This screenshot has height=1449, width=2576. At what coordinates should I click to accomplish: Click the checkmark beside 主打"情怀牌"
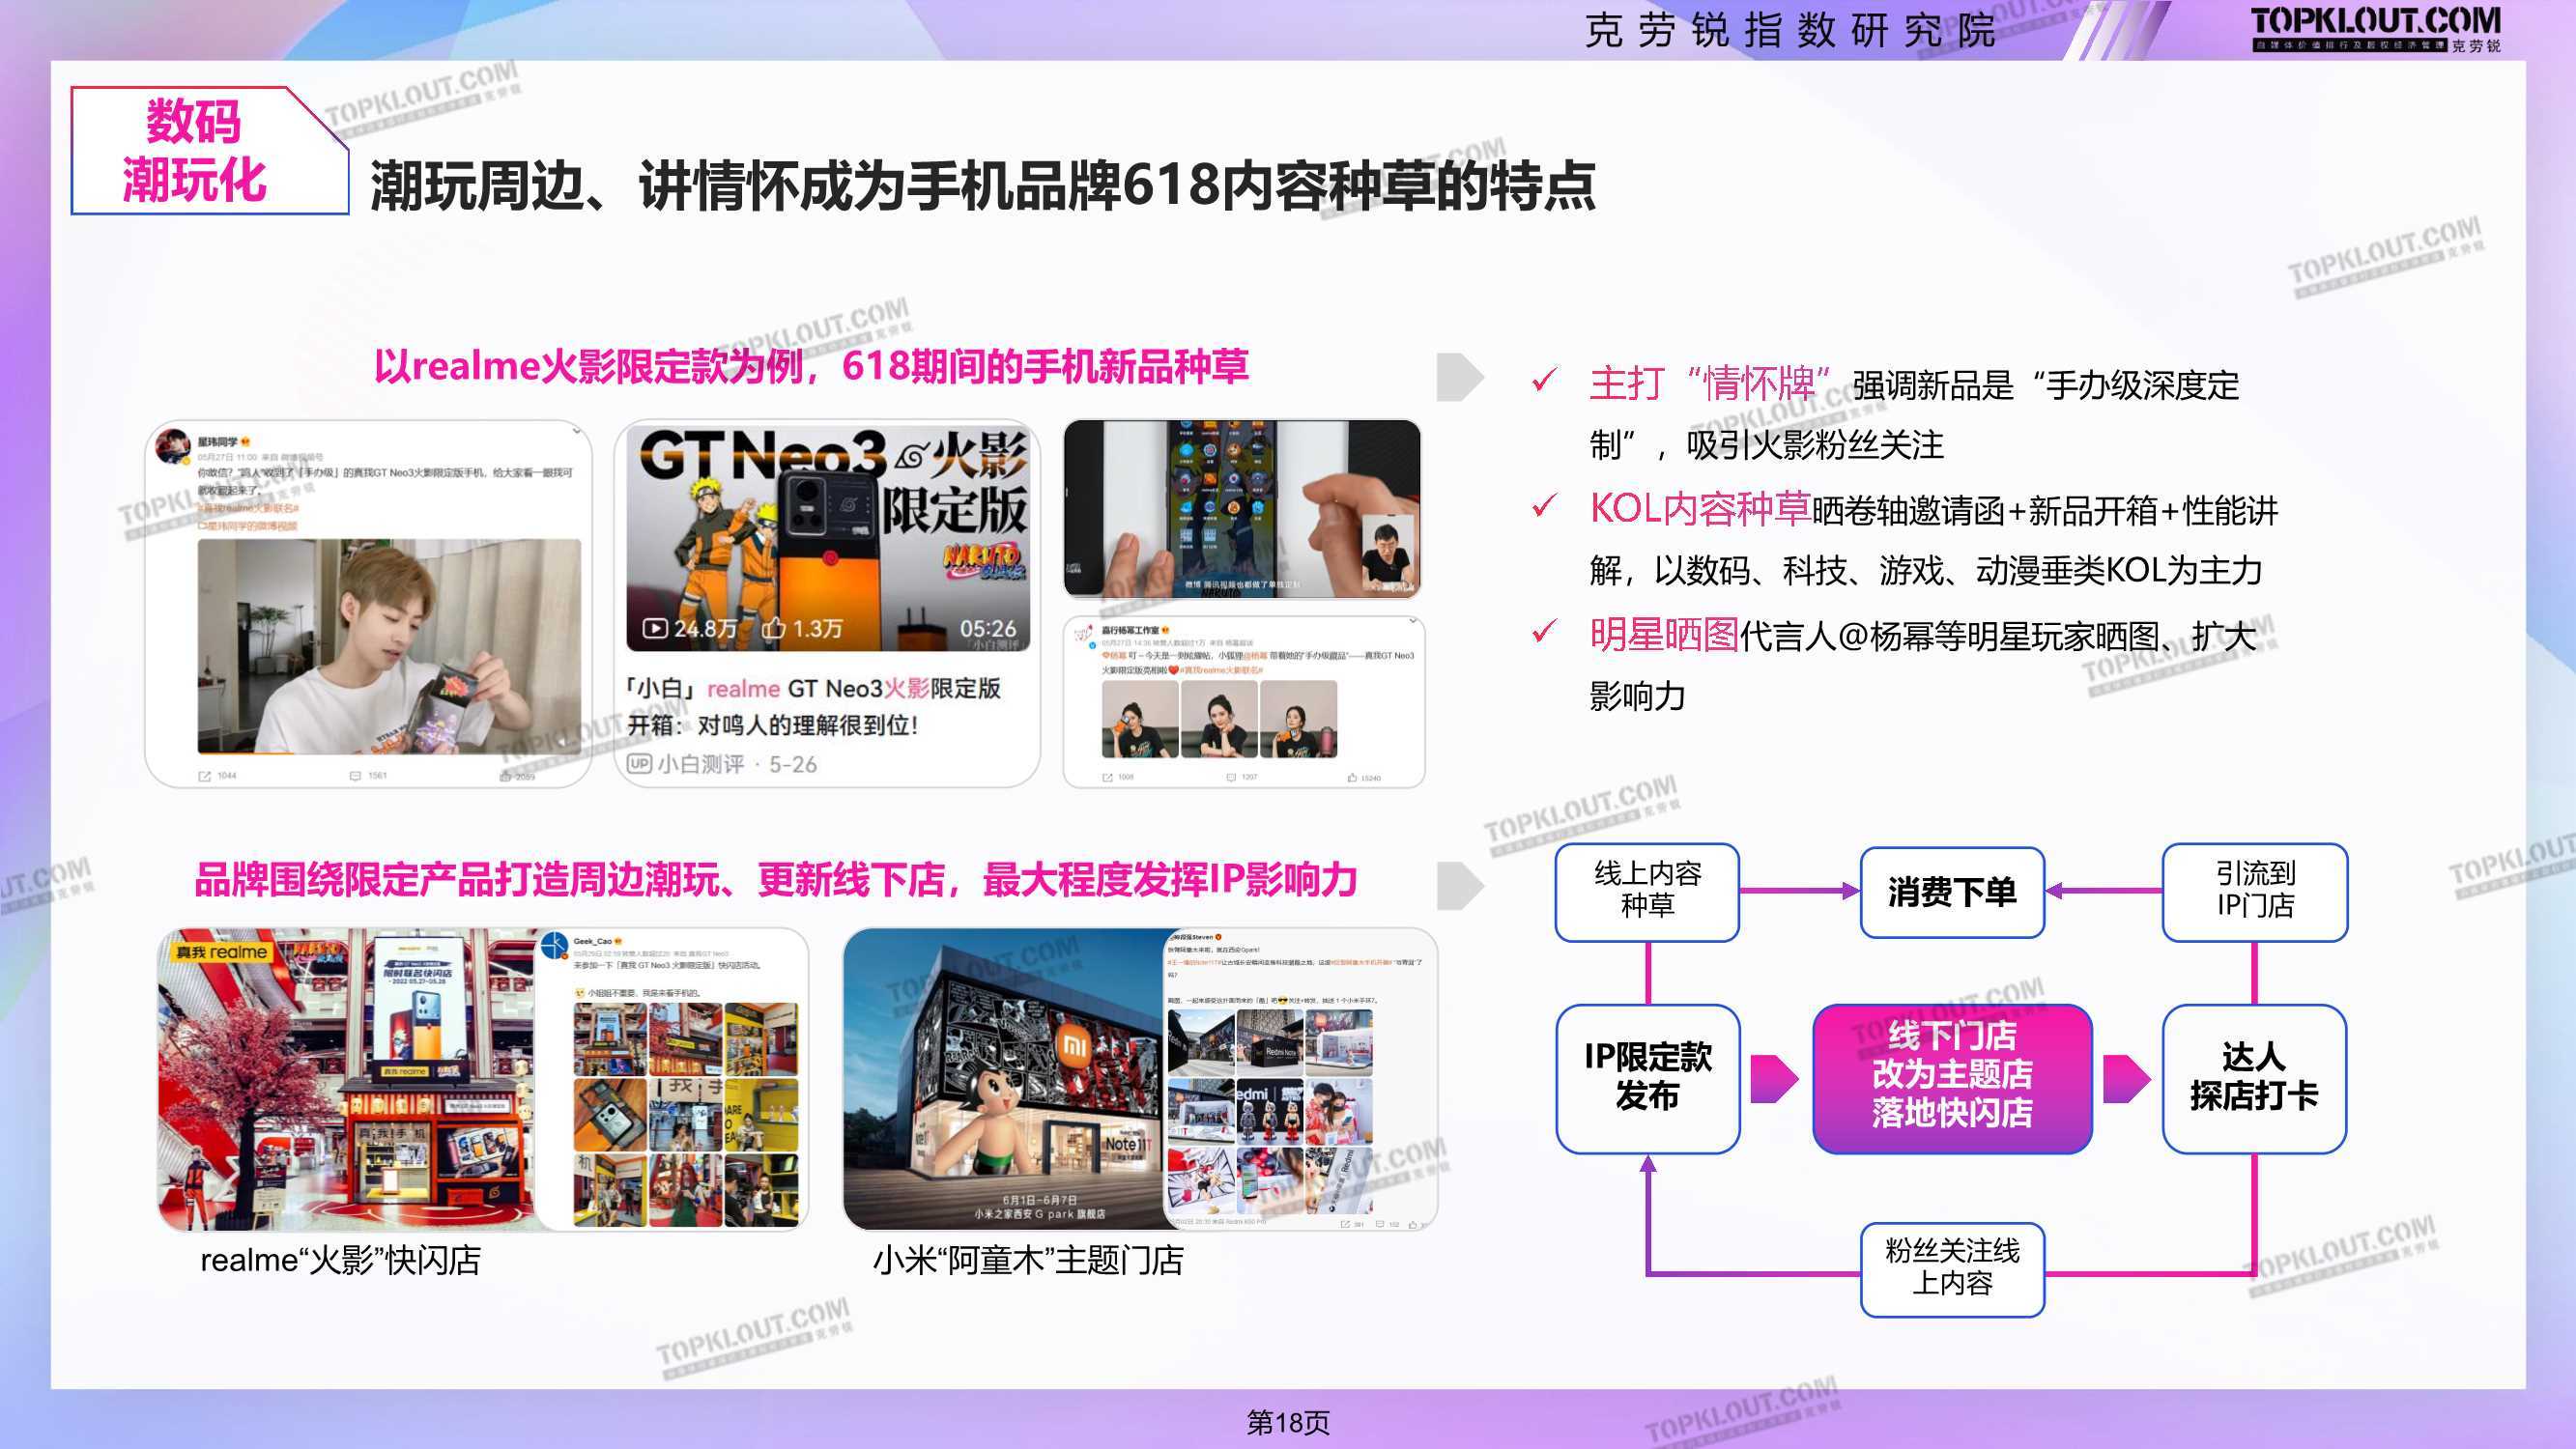(x=1544, y=380)
